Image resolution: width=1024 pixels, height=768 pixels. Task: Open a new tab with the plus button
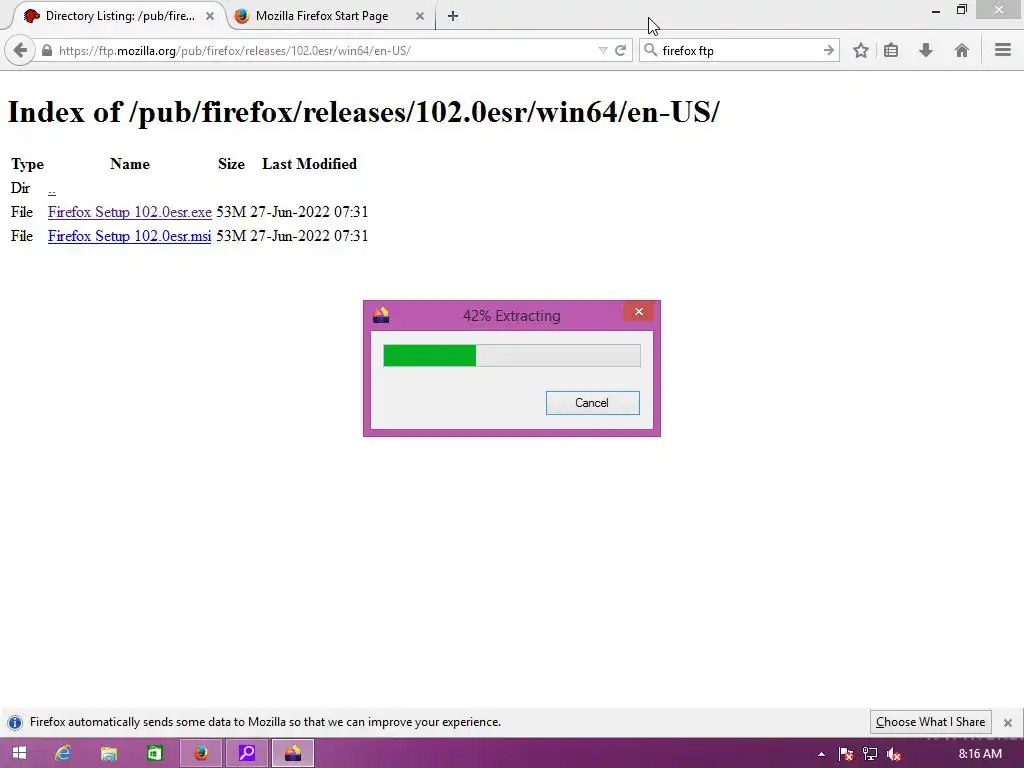coord(453,16)
